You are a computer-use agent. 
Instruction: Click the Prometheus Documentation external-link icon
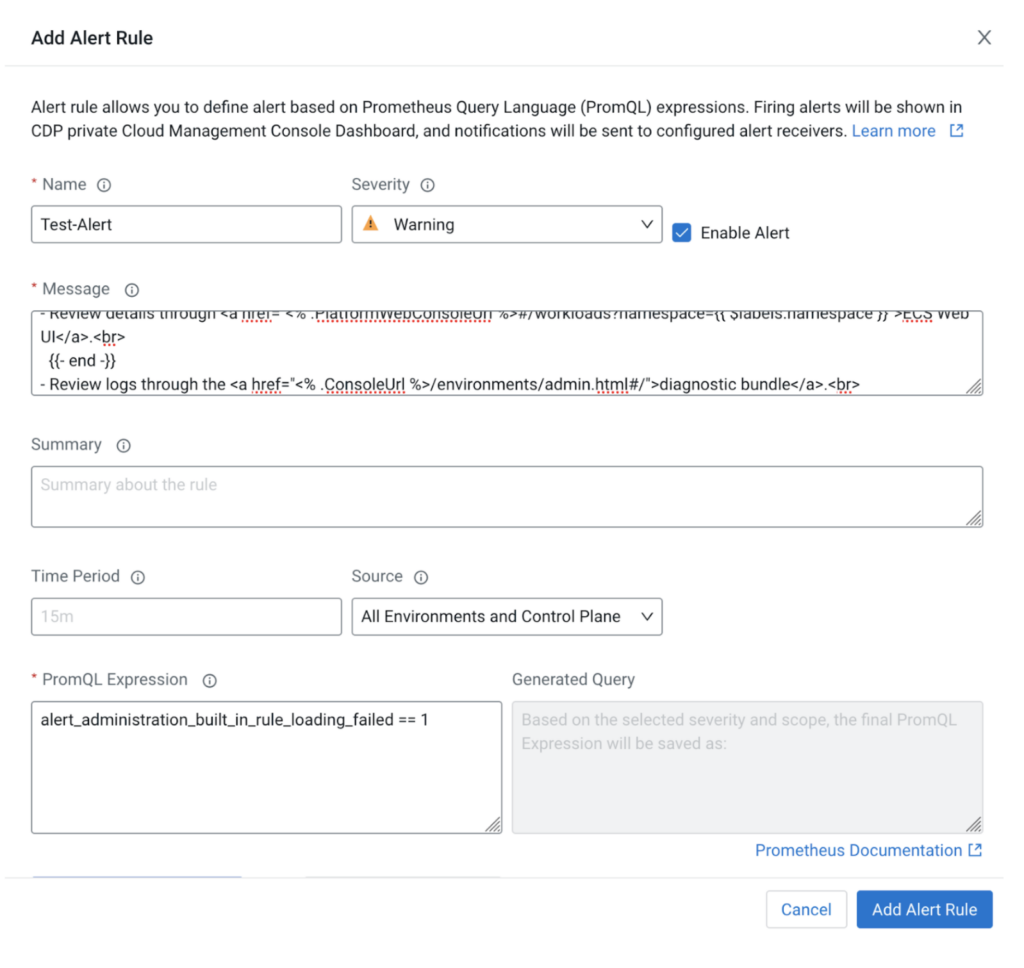click(976, 850)
